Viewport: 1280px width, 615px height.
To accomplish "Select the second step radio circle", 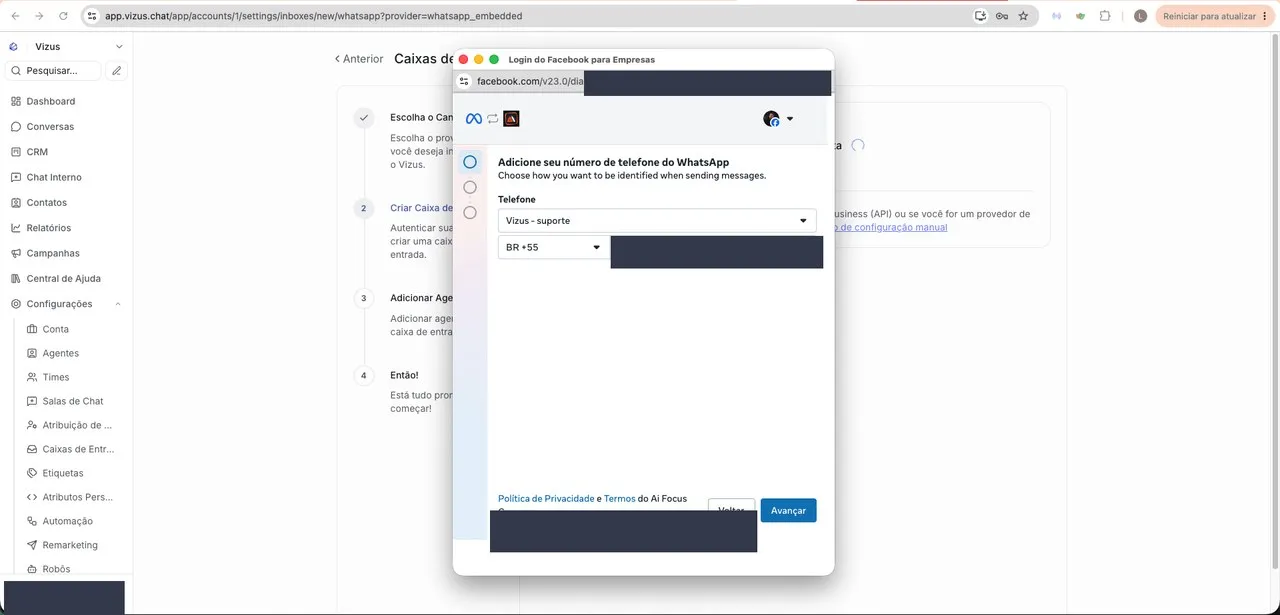I will (470, 187).
